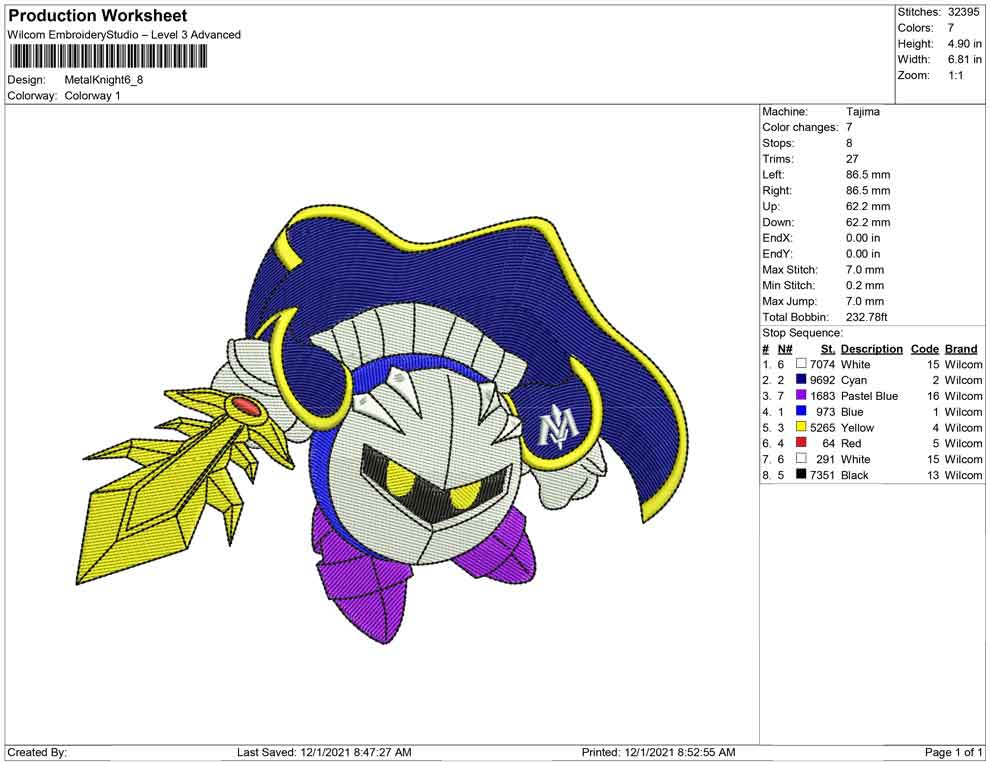Image resolution: width=990 pixels, height=762 pixels.
Task: Click the blue swatch in row 4
Action: pos(801,411)
